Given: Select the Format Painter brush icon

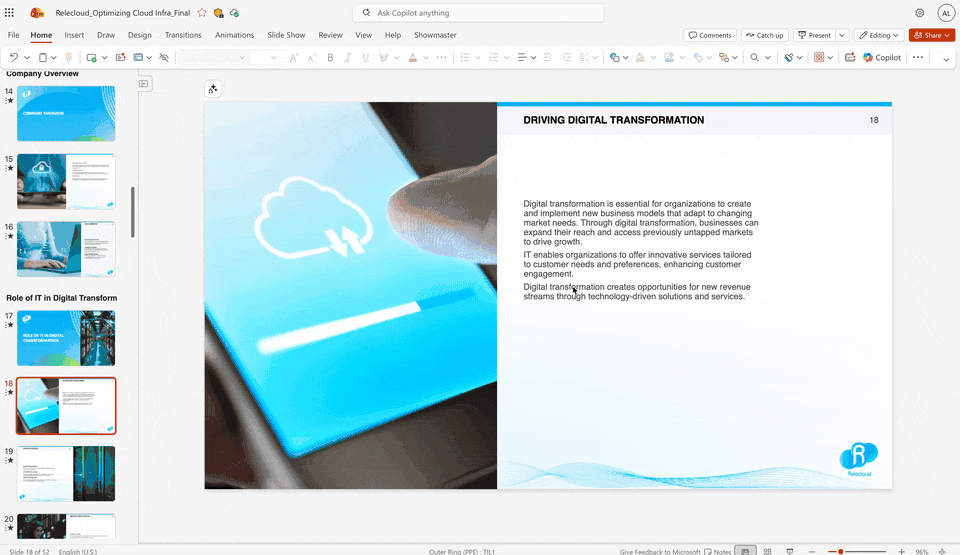Looking at the screenshot, I should pyautogui.click(x=69, y=57).
